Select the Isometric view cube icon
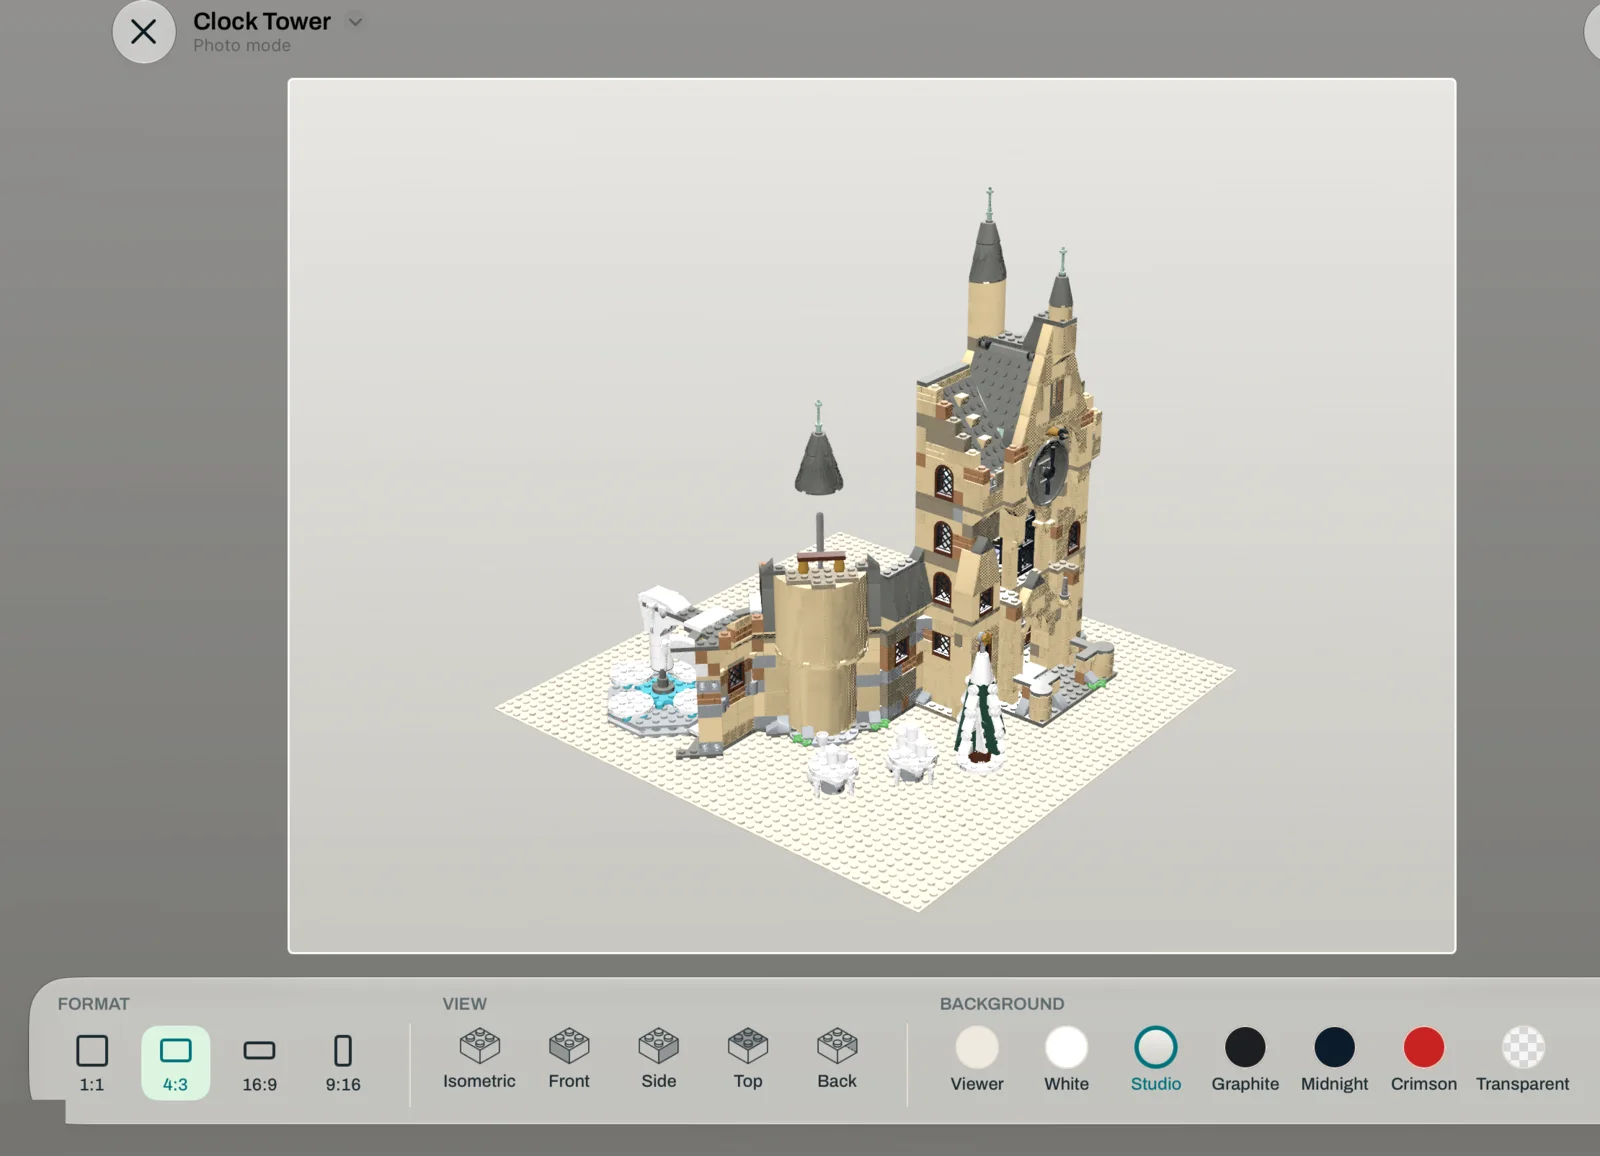 (479, 1046)
